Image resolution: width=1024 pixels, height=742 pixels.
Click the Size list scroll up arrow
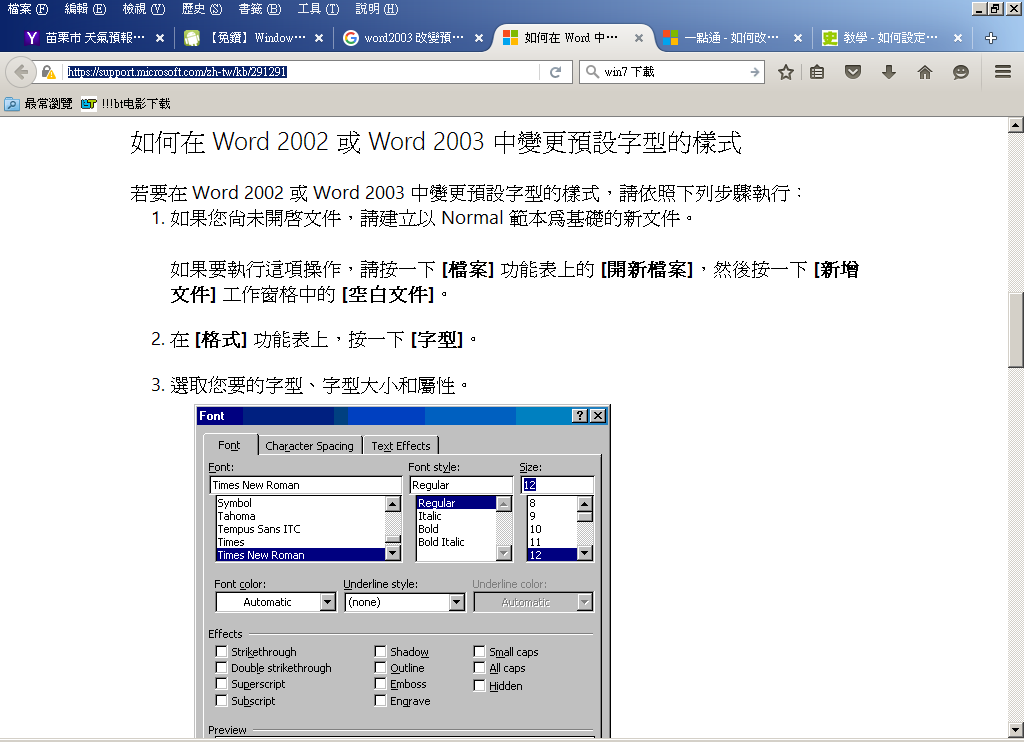click(x=584, y=504)
